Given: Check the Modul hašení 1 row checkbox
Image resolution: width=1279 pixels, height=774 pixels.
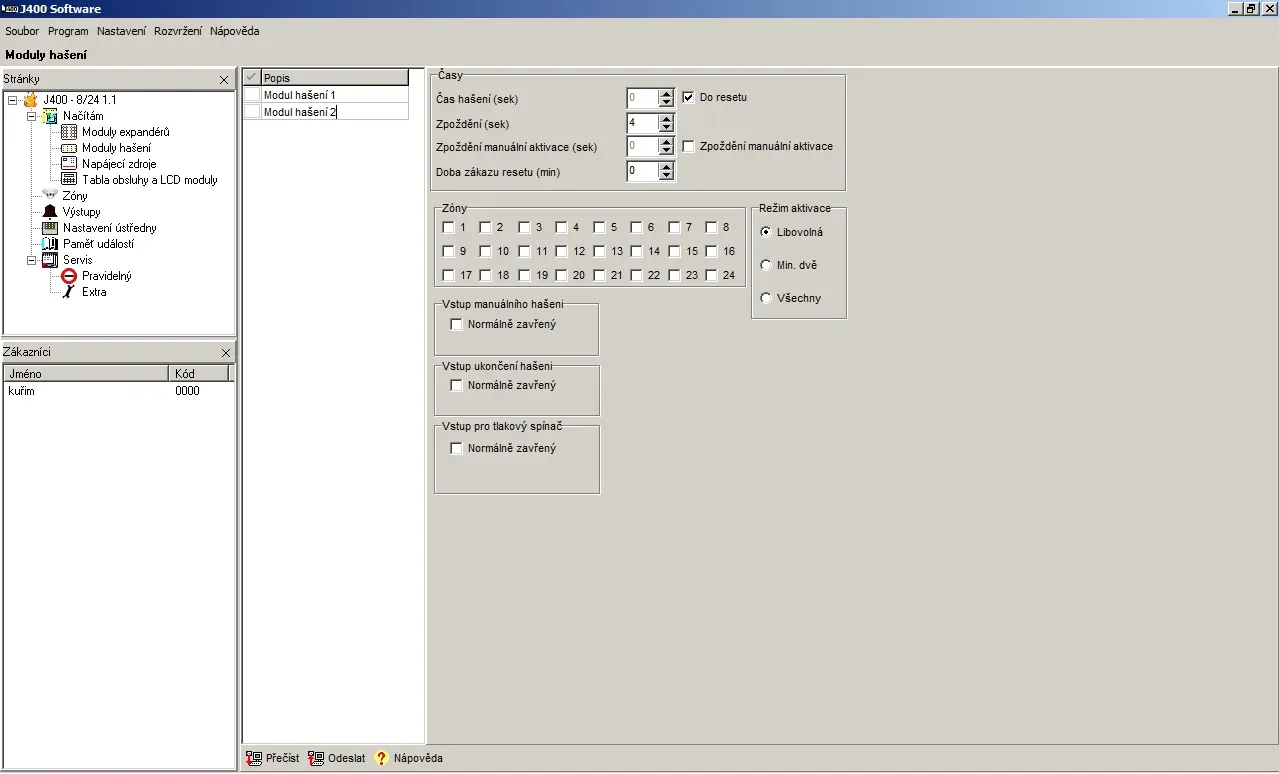Looking at the screenshot, I should click(x=252, y=95).
